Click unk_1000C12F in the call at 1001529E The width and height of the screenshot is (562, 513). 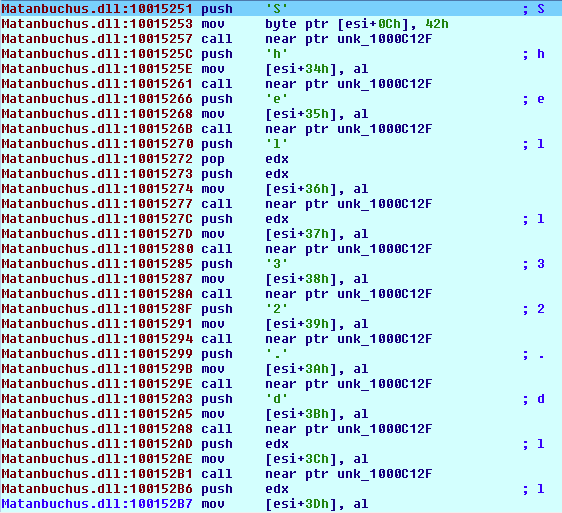pyautogui.click(x=385, y=384)
